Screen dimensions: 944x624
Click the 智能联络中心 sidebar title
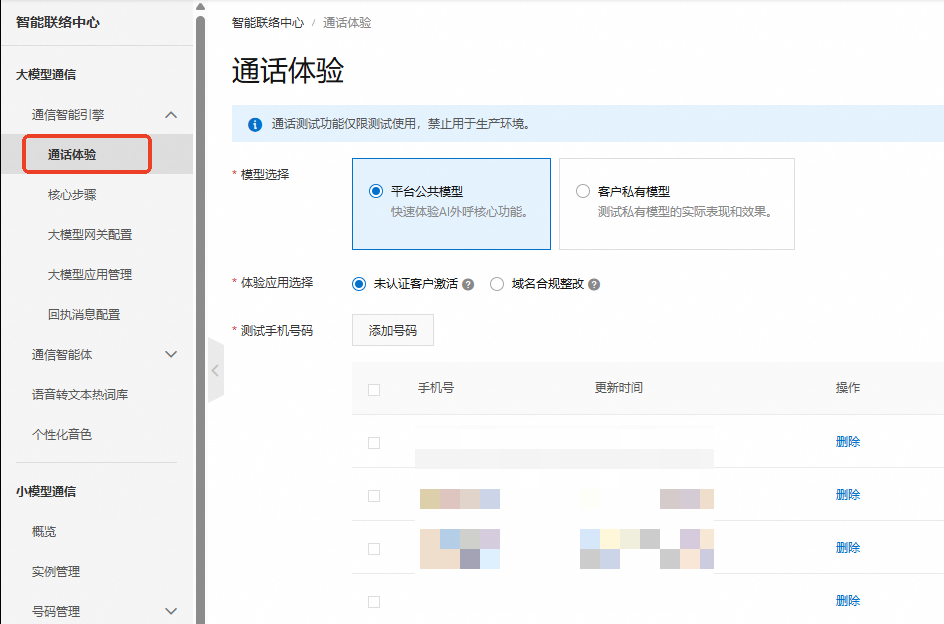pos(58,22)
